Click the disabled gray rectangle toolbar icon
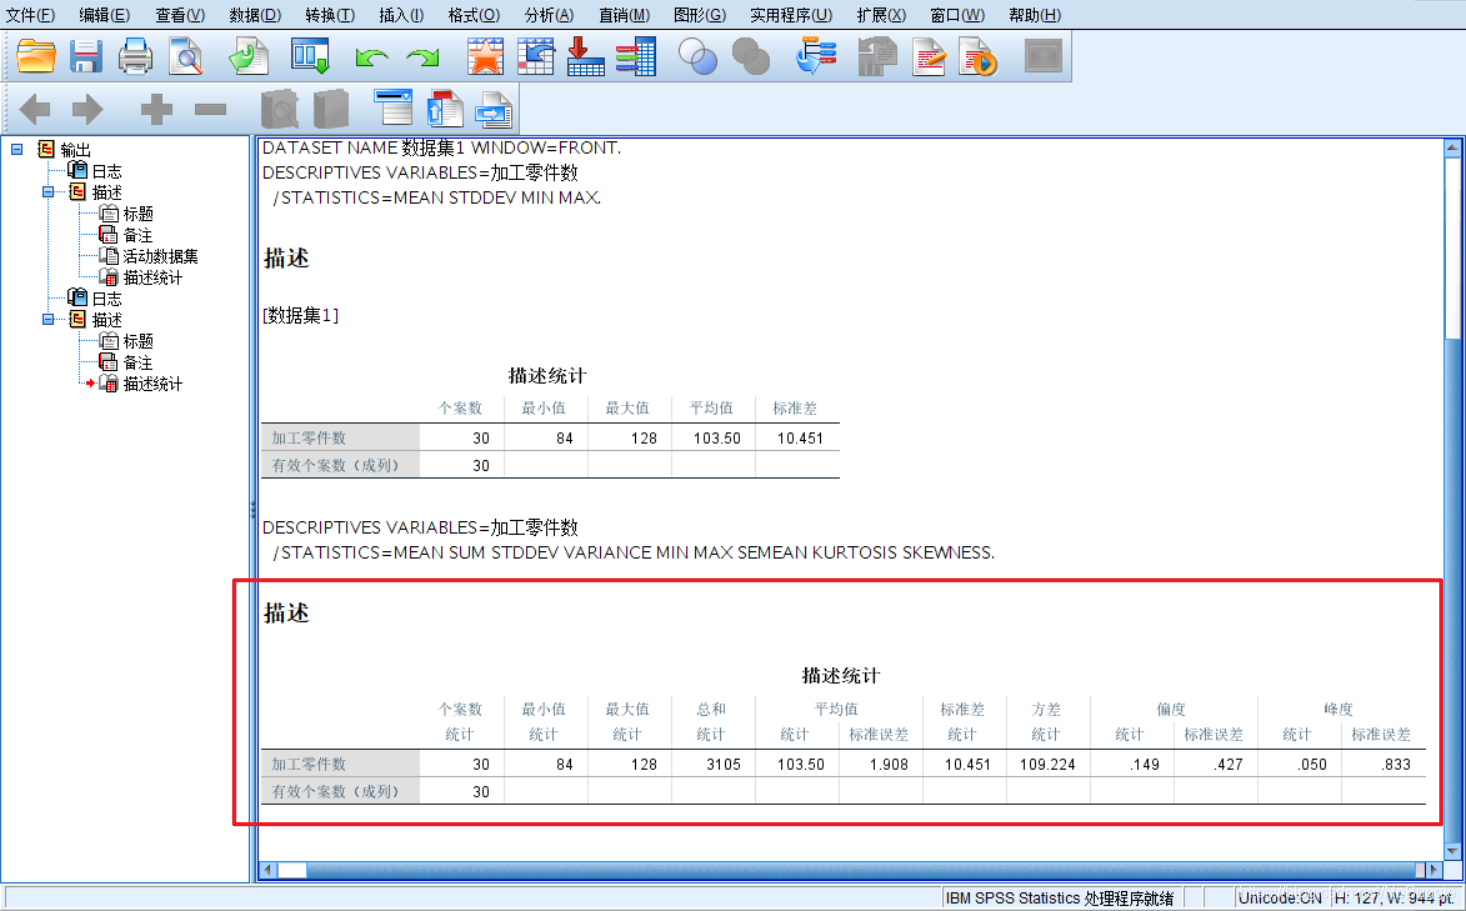 1043,57
